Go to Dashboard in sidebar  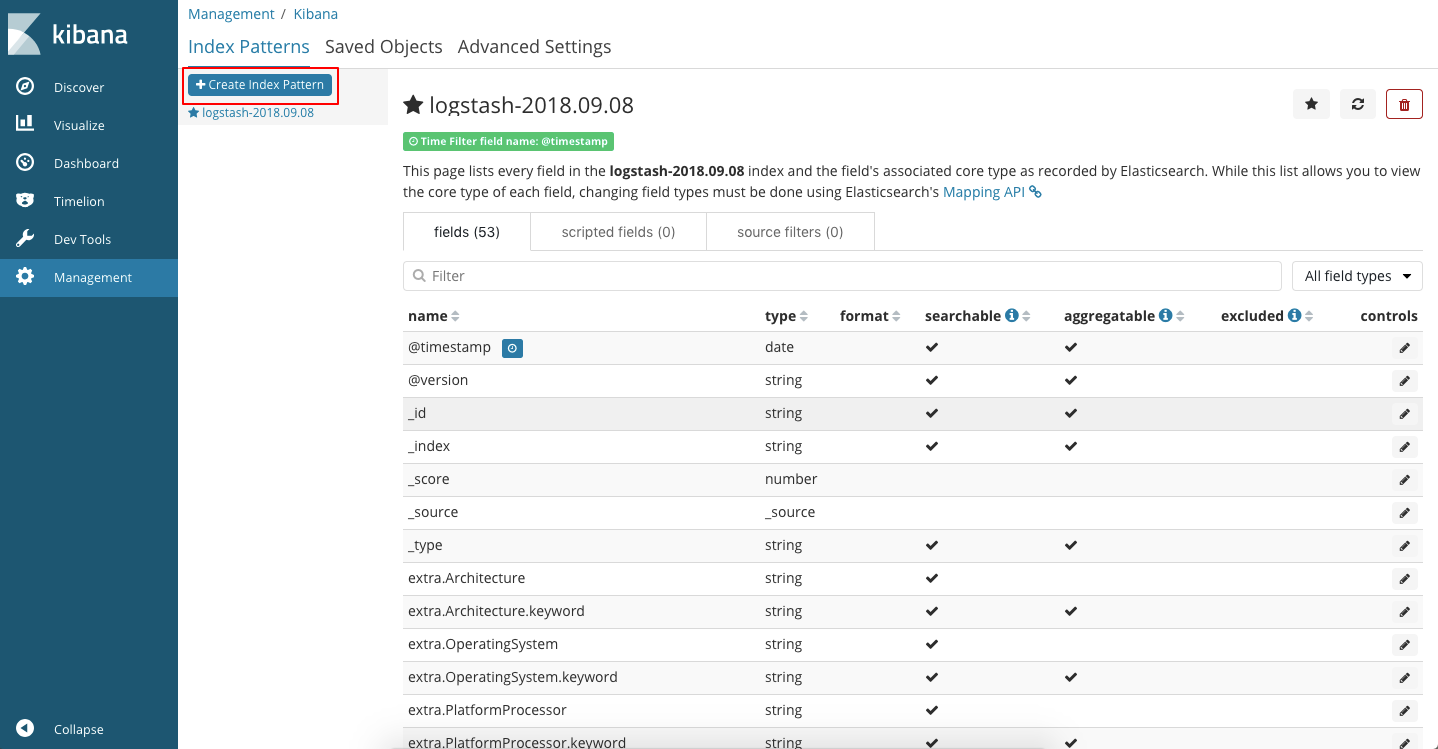tap(85, 163)
